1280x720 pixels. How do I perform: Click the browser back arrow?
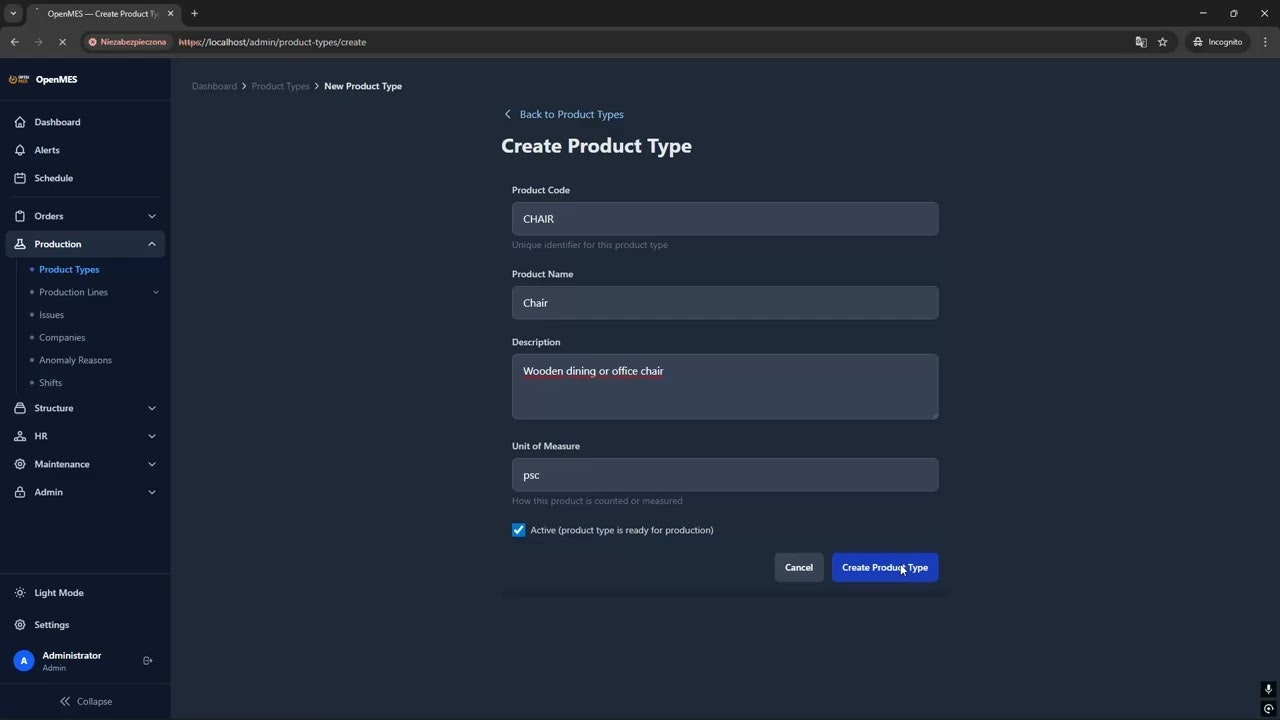[x=14, y=42]
